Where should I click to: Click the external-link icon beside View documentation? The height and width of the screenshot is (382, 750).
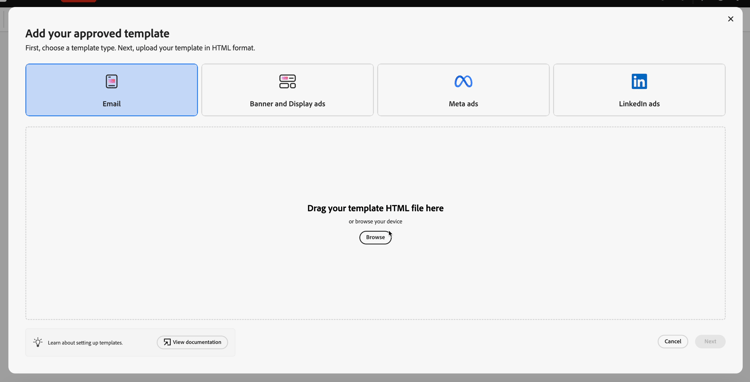(167, 342)
